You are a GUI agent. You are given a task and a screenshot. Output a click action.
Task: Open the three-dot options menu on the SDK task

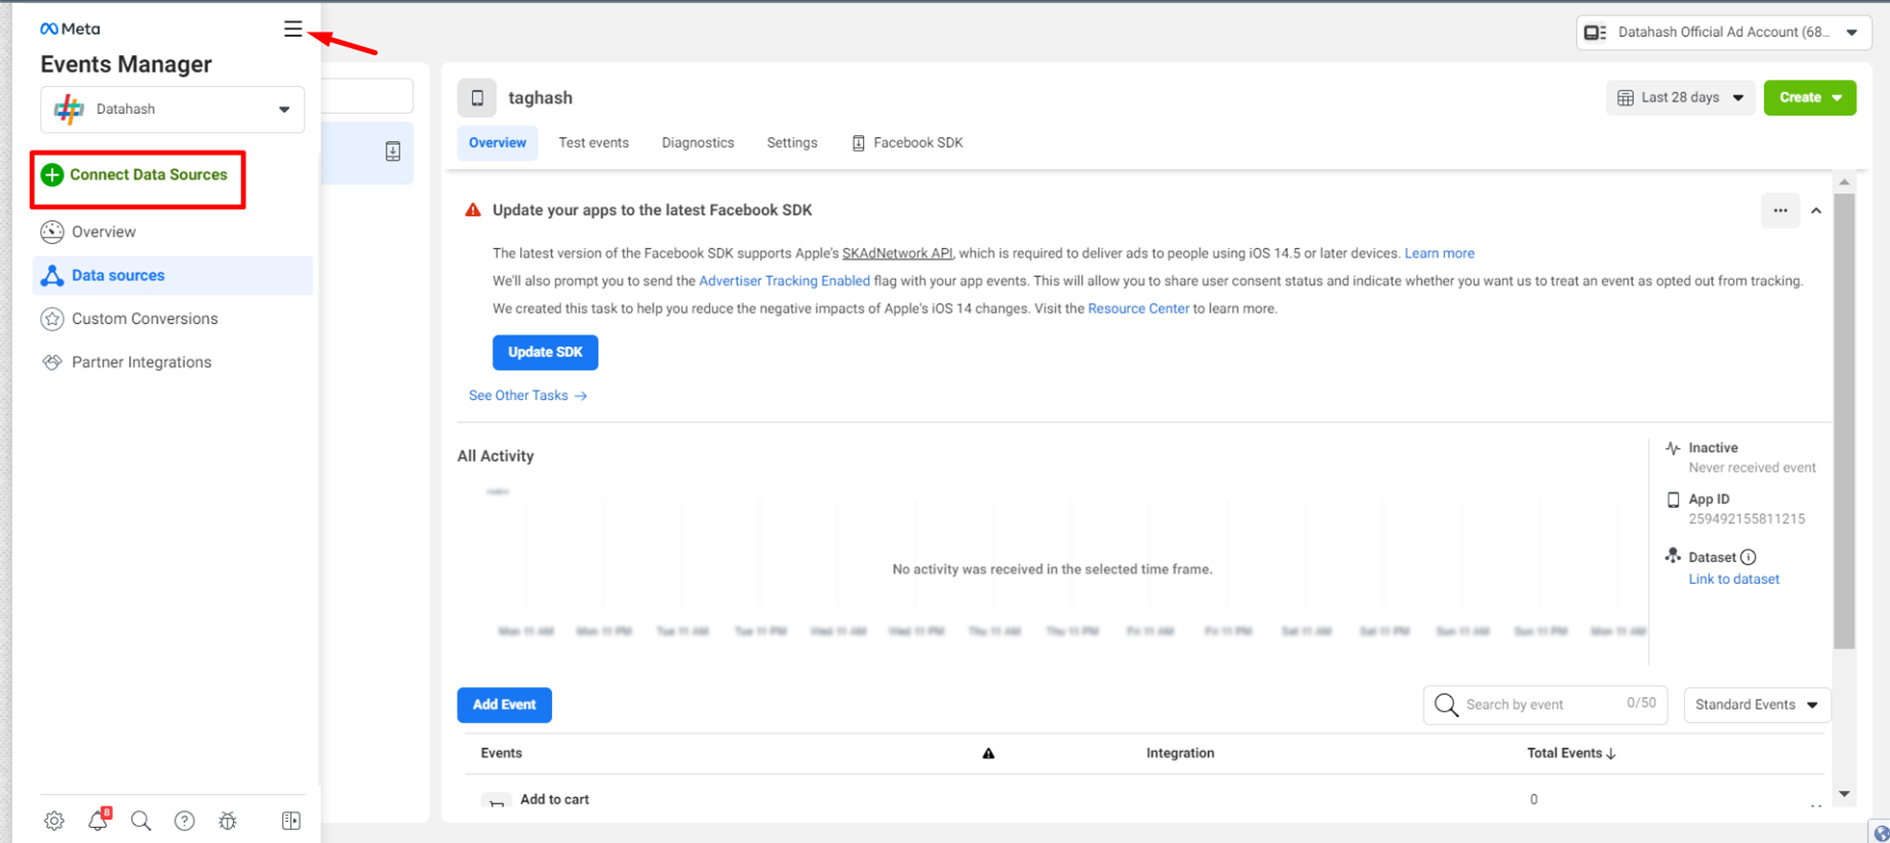click(x=1780, y=211)
